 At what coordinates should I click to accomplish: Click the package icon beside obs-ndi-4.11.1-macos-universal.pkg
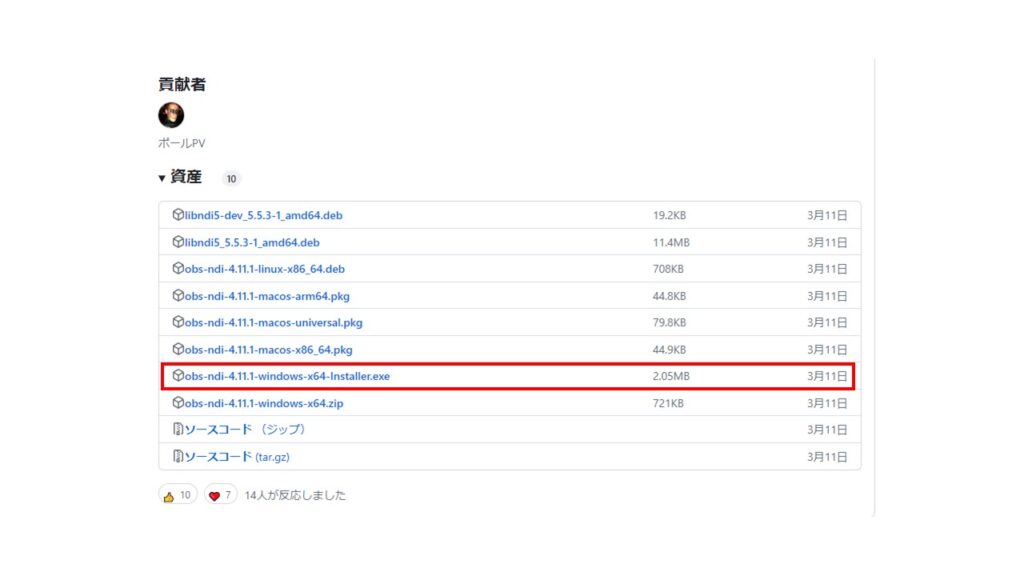point(178,321)
